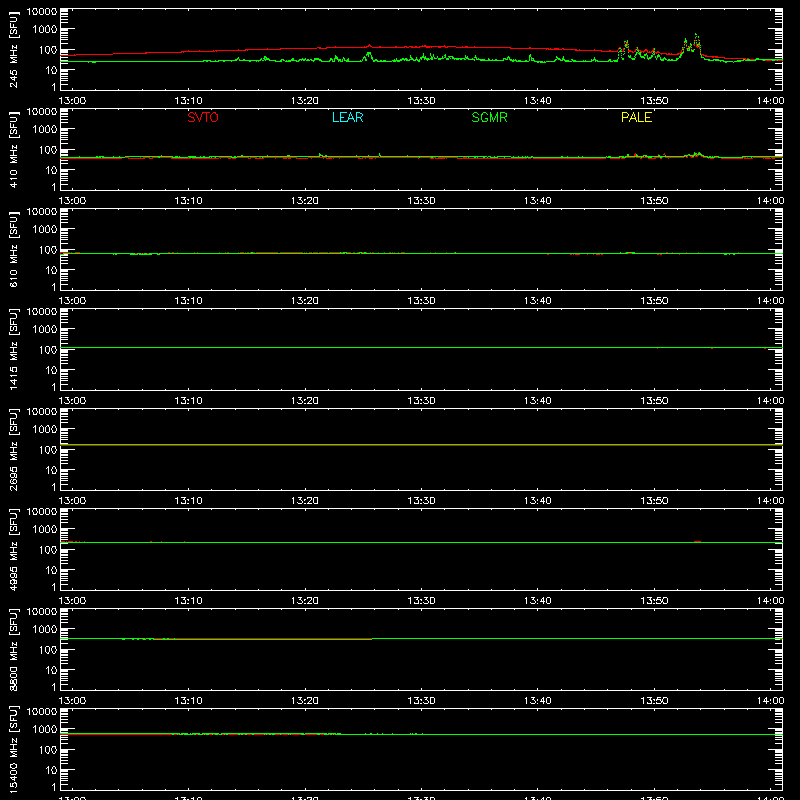Image resolution: width=800 pixels, height=800 pixels.
Task: Click the 245 MHz green spike near 13:25
Action: (369, 54)
